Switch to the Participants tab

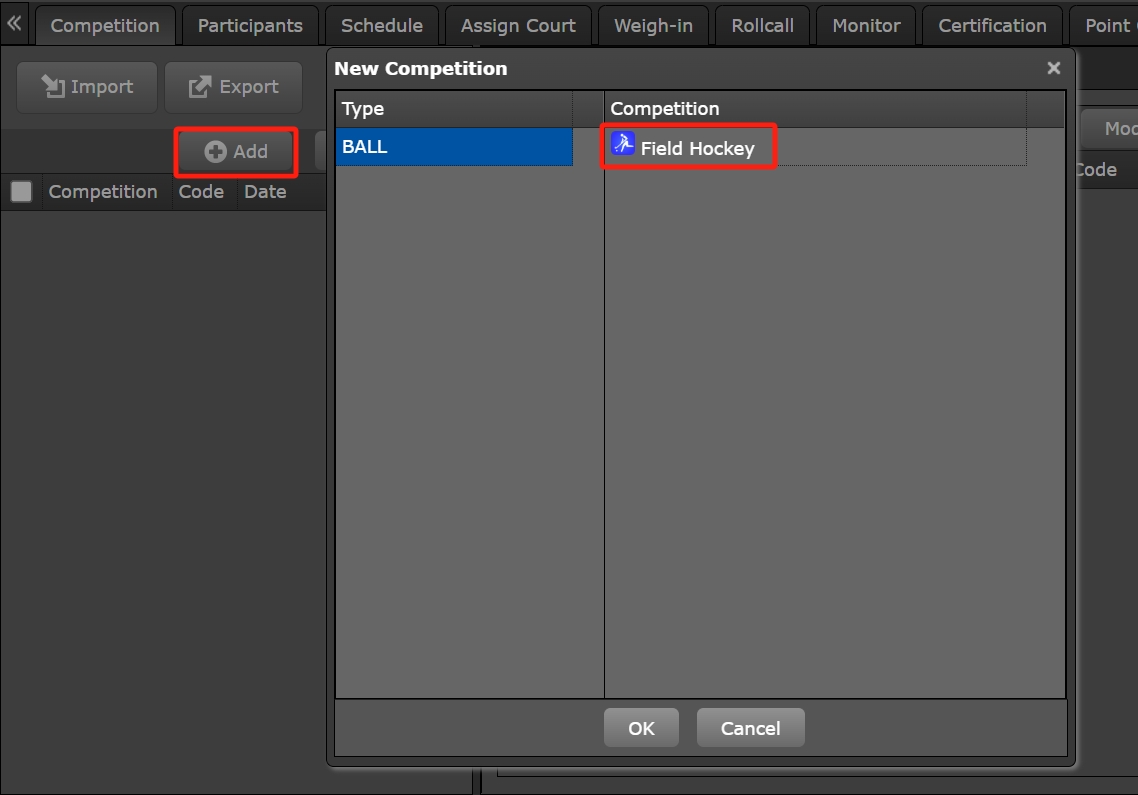coord(250,26)
